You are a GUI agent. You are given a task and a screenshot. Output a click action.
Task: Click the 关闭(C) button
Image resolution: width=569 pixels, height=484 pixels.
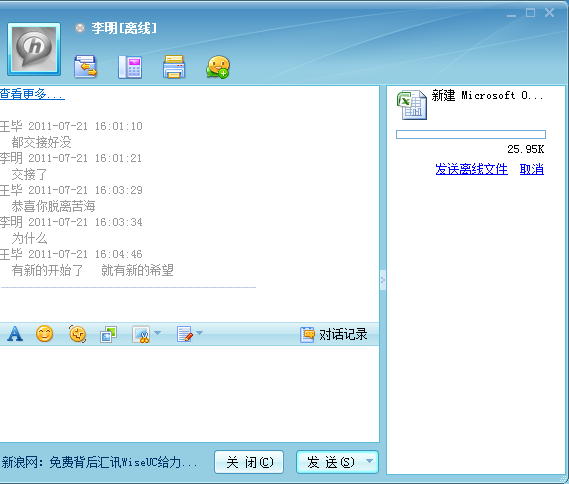(x=249, y=462)
